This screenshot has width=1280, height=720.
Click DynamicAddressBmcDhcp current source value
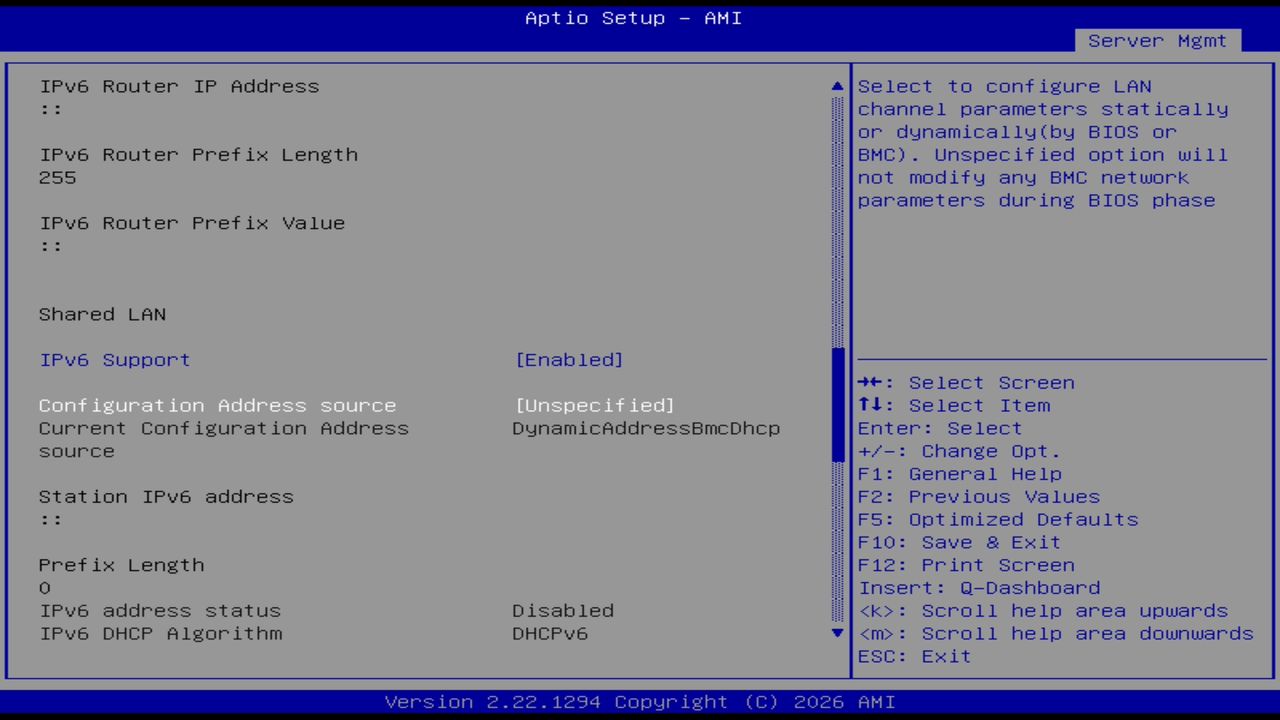646,428
